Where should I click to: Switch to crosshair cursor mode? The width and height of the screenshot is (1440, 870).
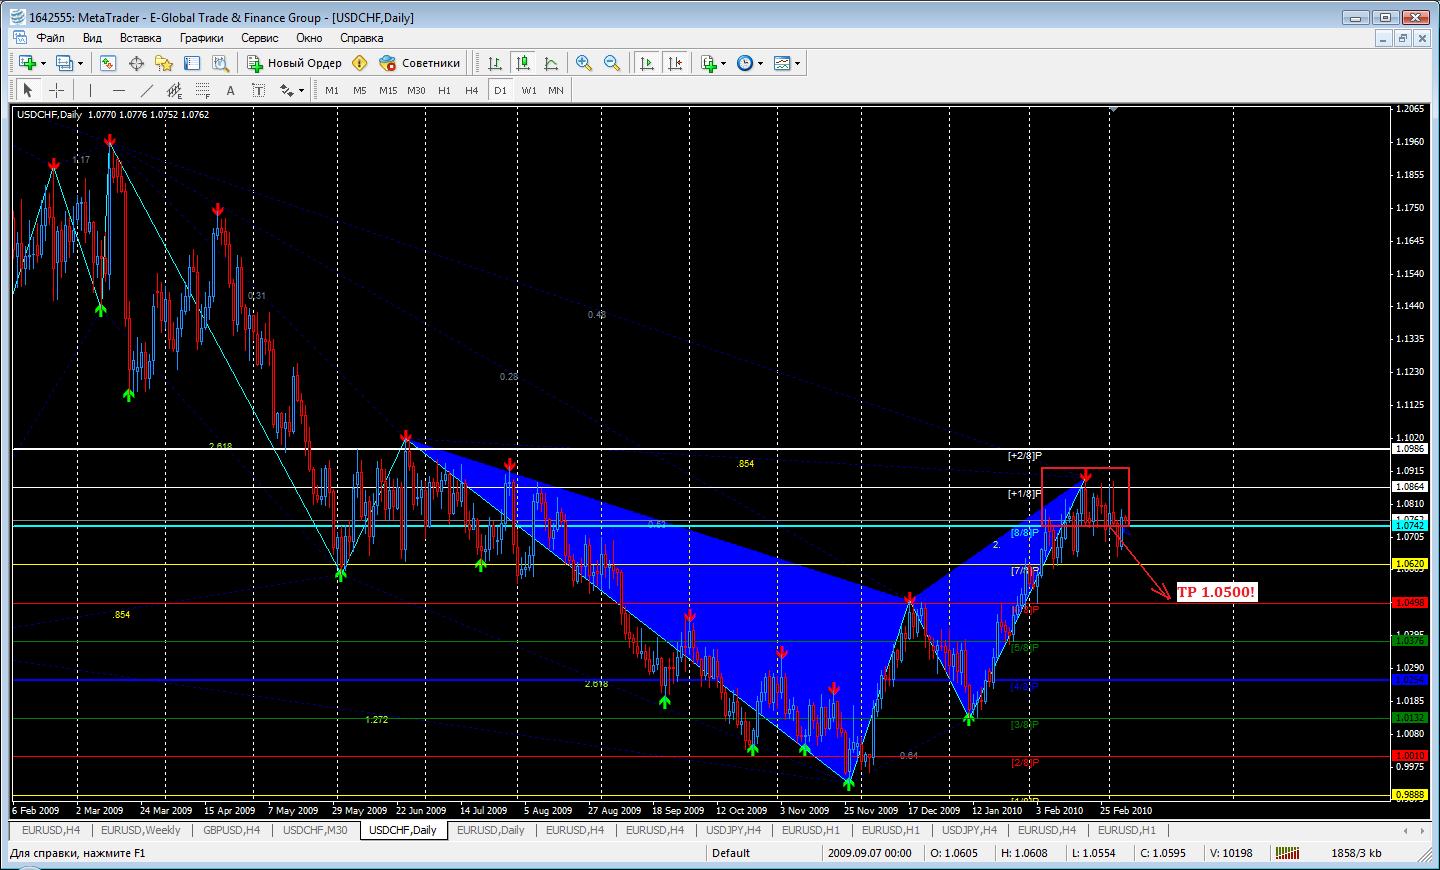56,90
